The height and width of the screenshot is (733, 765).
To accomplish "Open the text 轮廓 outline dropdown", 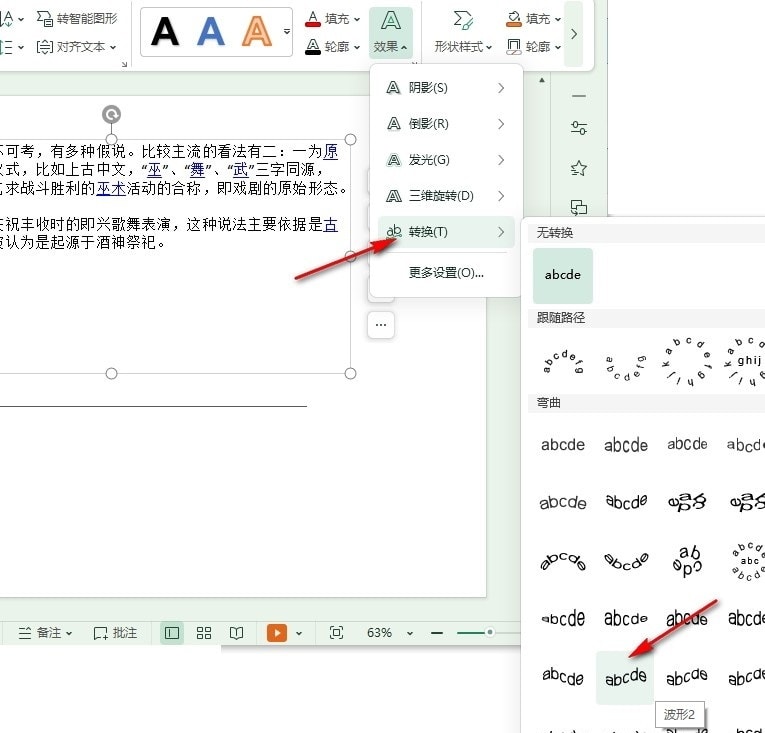I will pyautogui.click(x=332, y=46).
